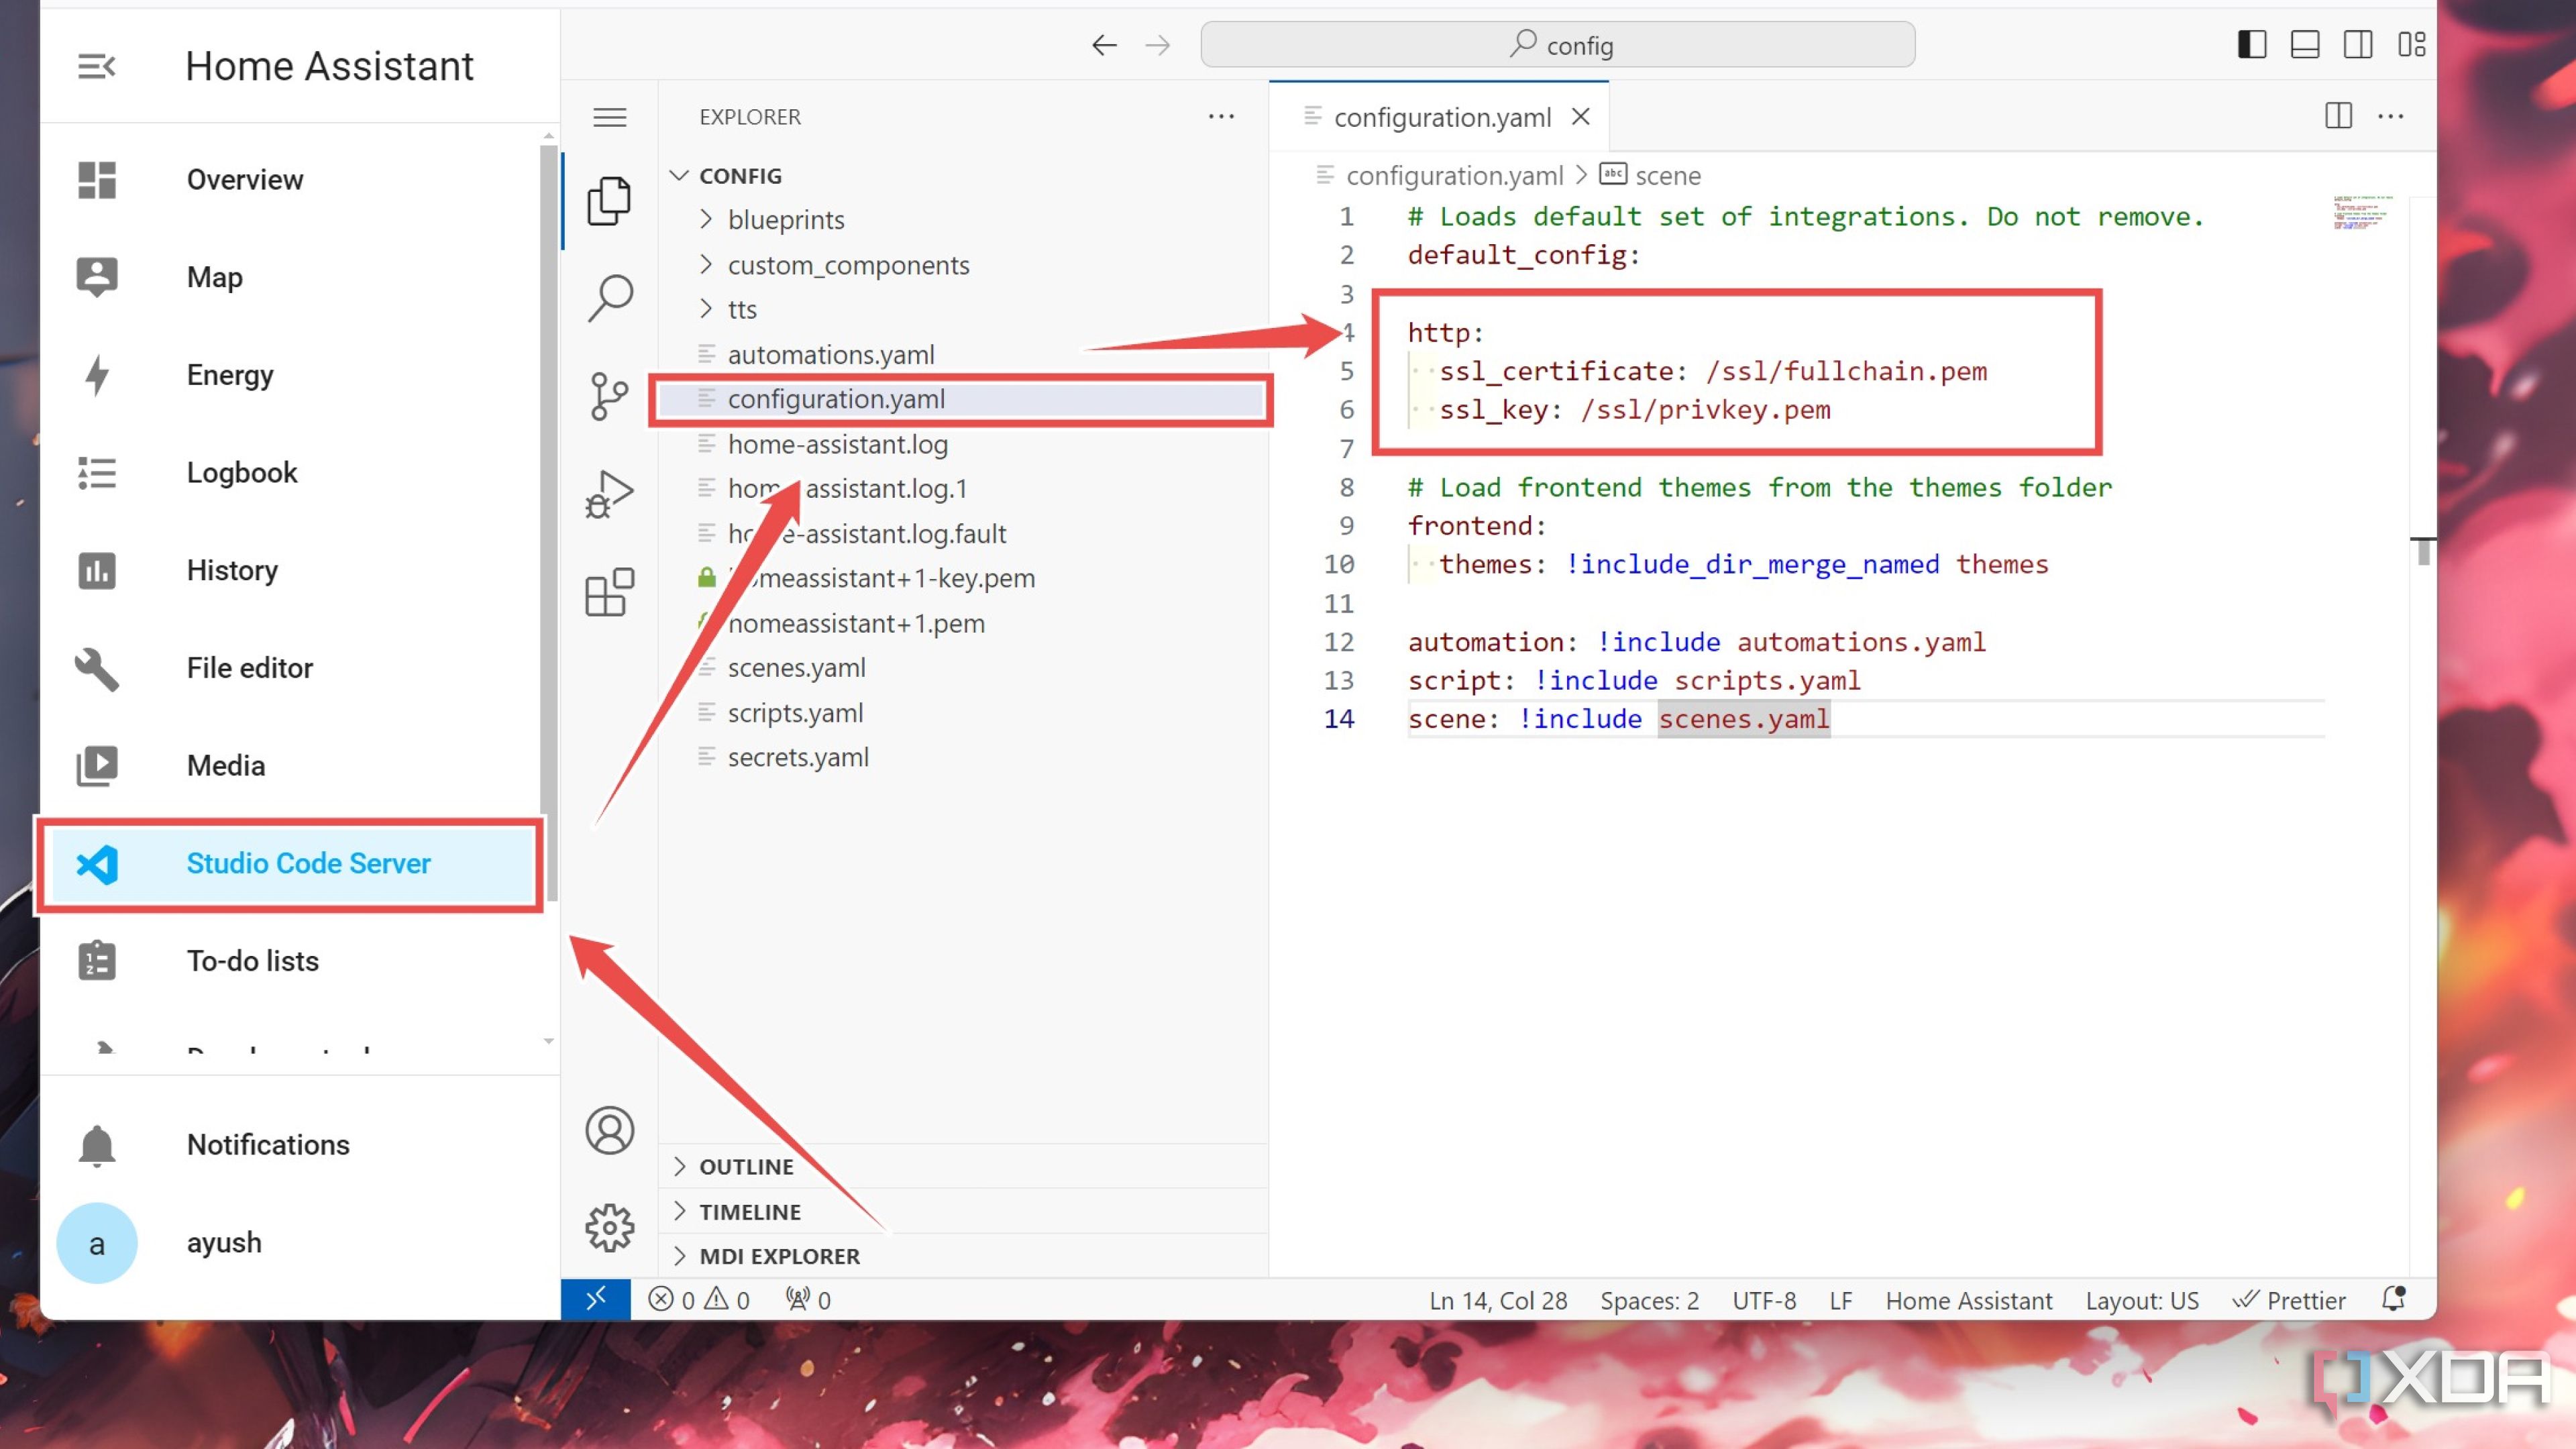Open the Extensions view icon

609,592
